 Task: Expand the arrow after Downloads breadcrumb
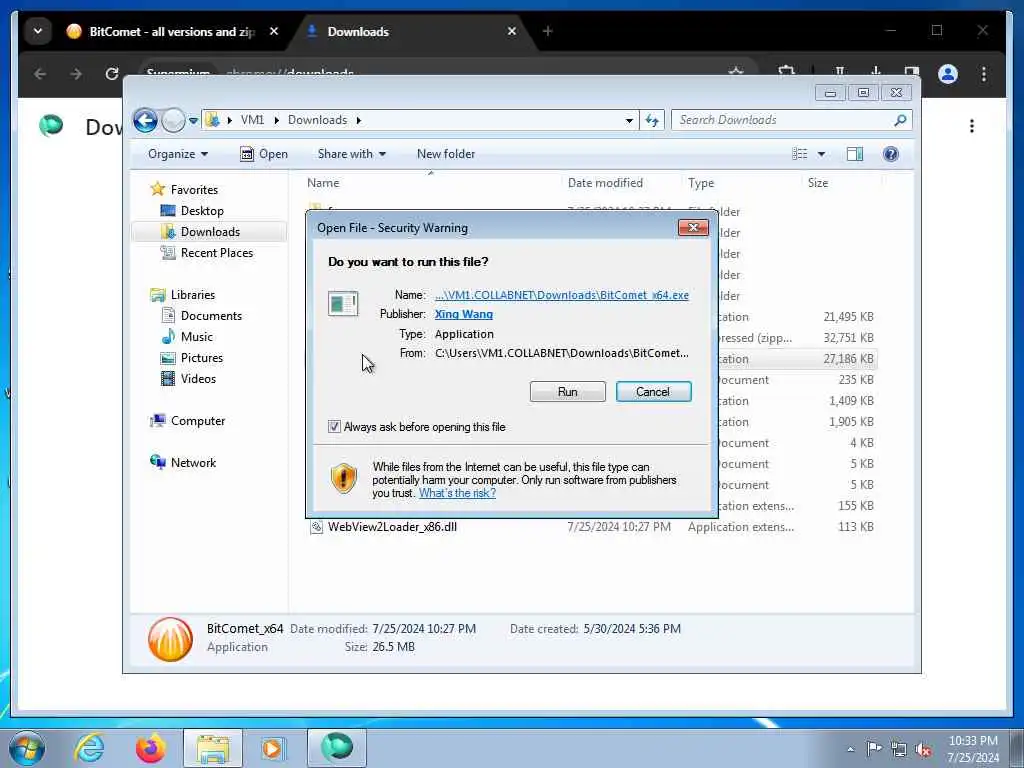[x=359, y=120]
